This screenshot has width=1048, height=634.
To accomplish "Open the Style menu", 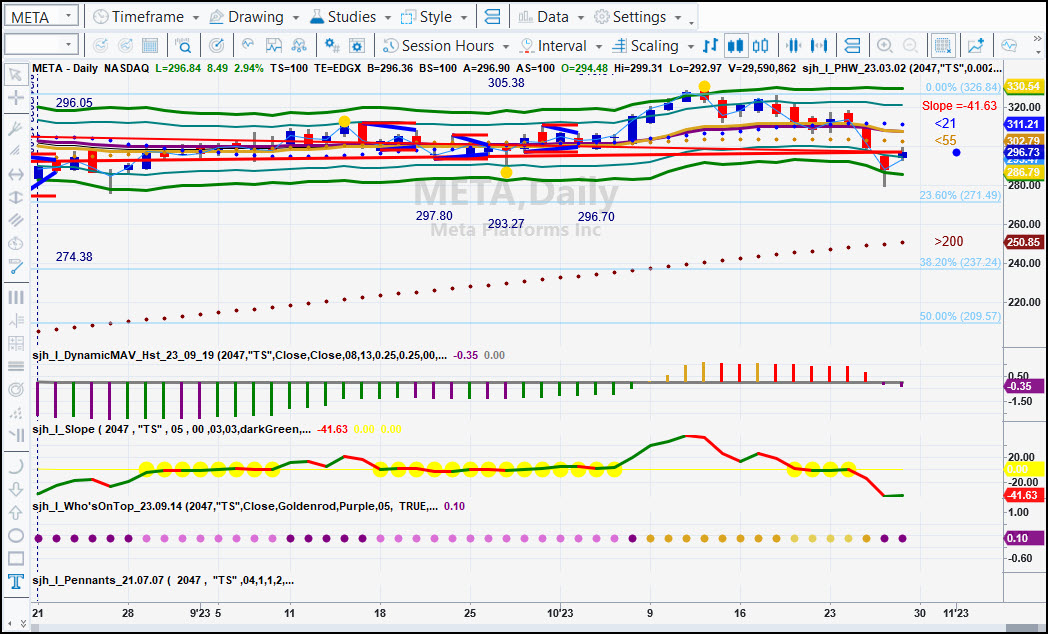I will [427, 17].
